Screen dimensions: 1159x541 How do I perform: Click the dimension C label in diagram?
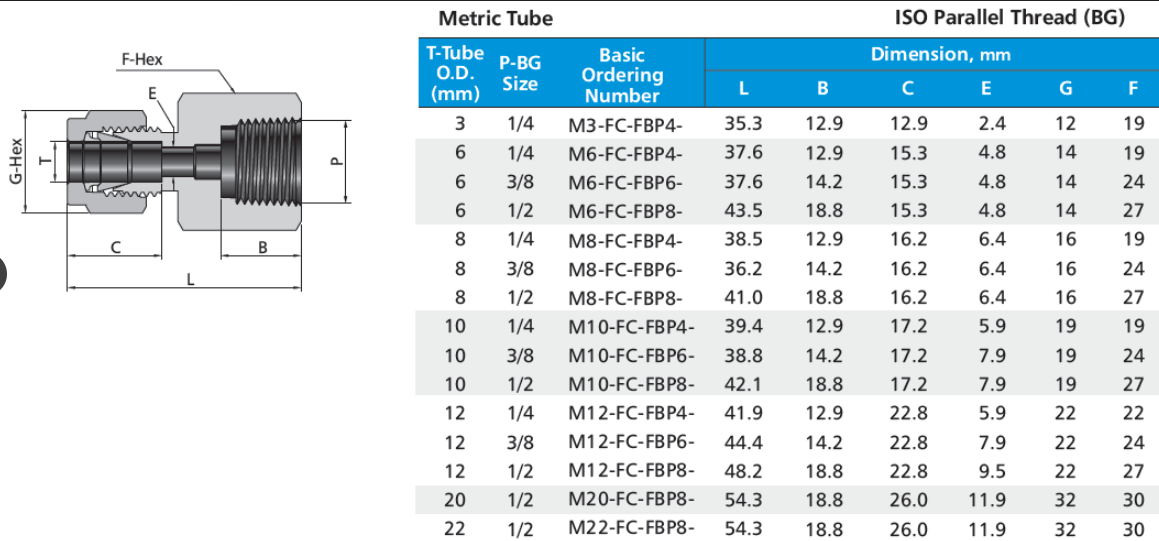coord(115,247)
